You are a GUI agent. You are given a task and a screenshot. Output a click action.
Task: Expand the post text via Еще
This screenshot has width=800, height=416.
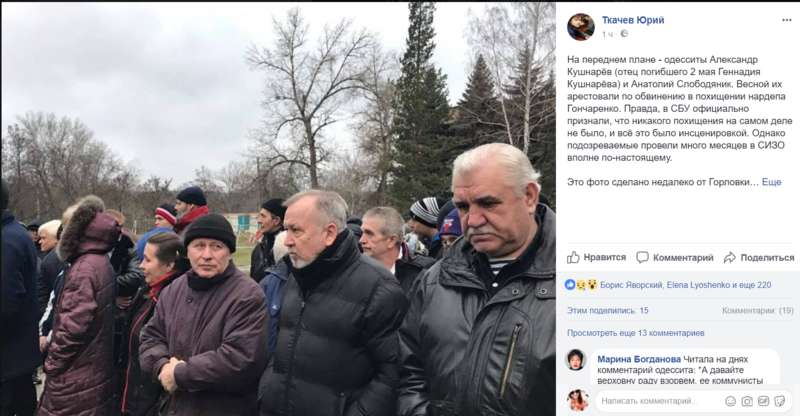click(x=771, y=182)
